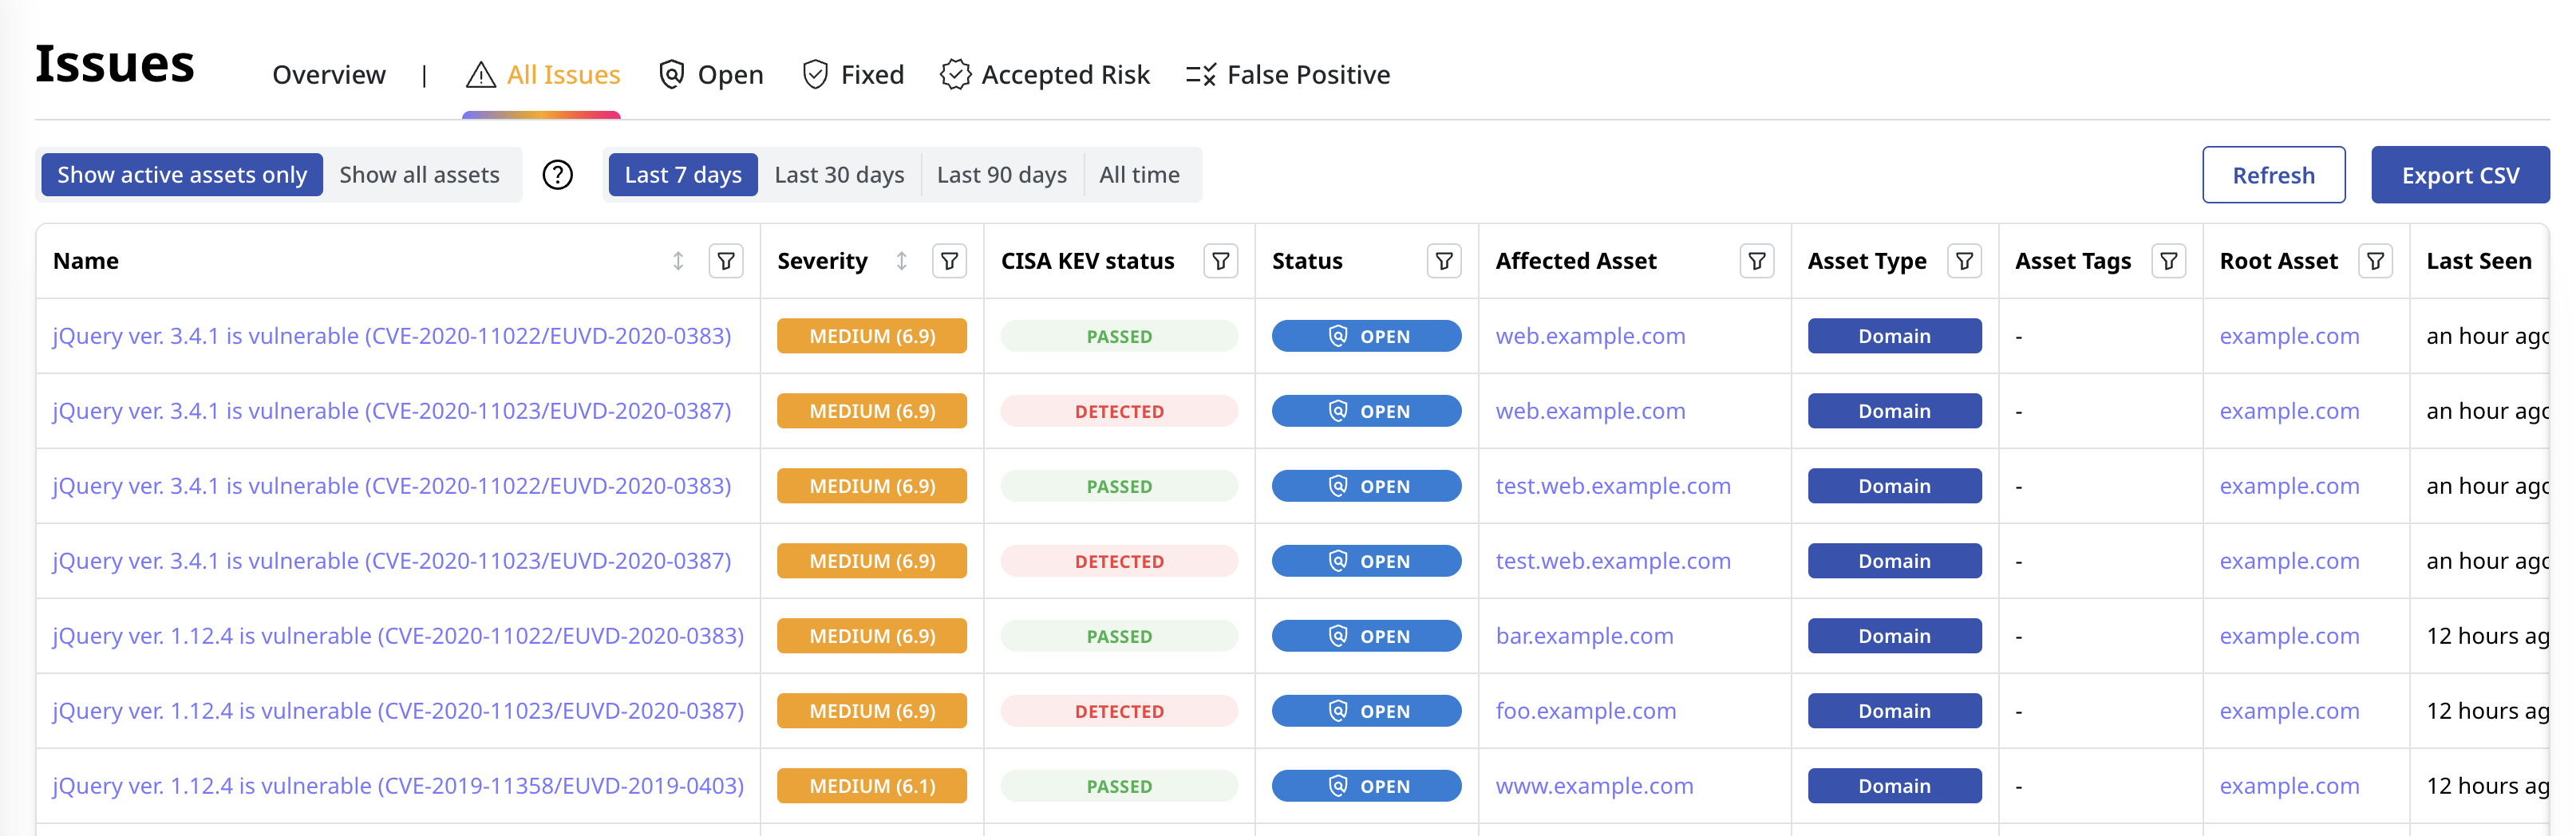Choose the All time range option
Screen dimensions: 2576x836
pos(1139,175)
